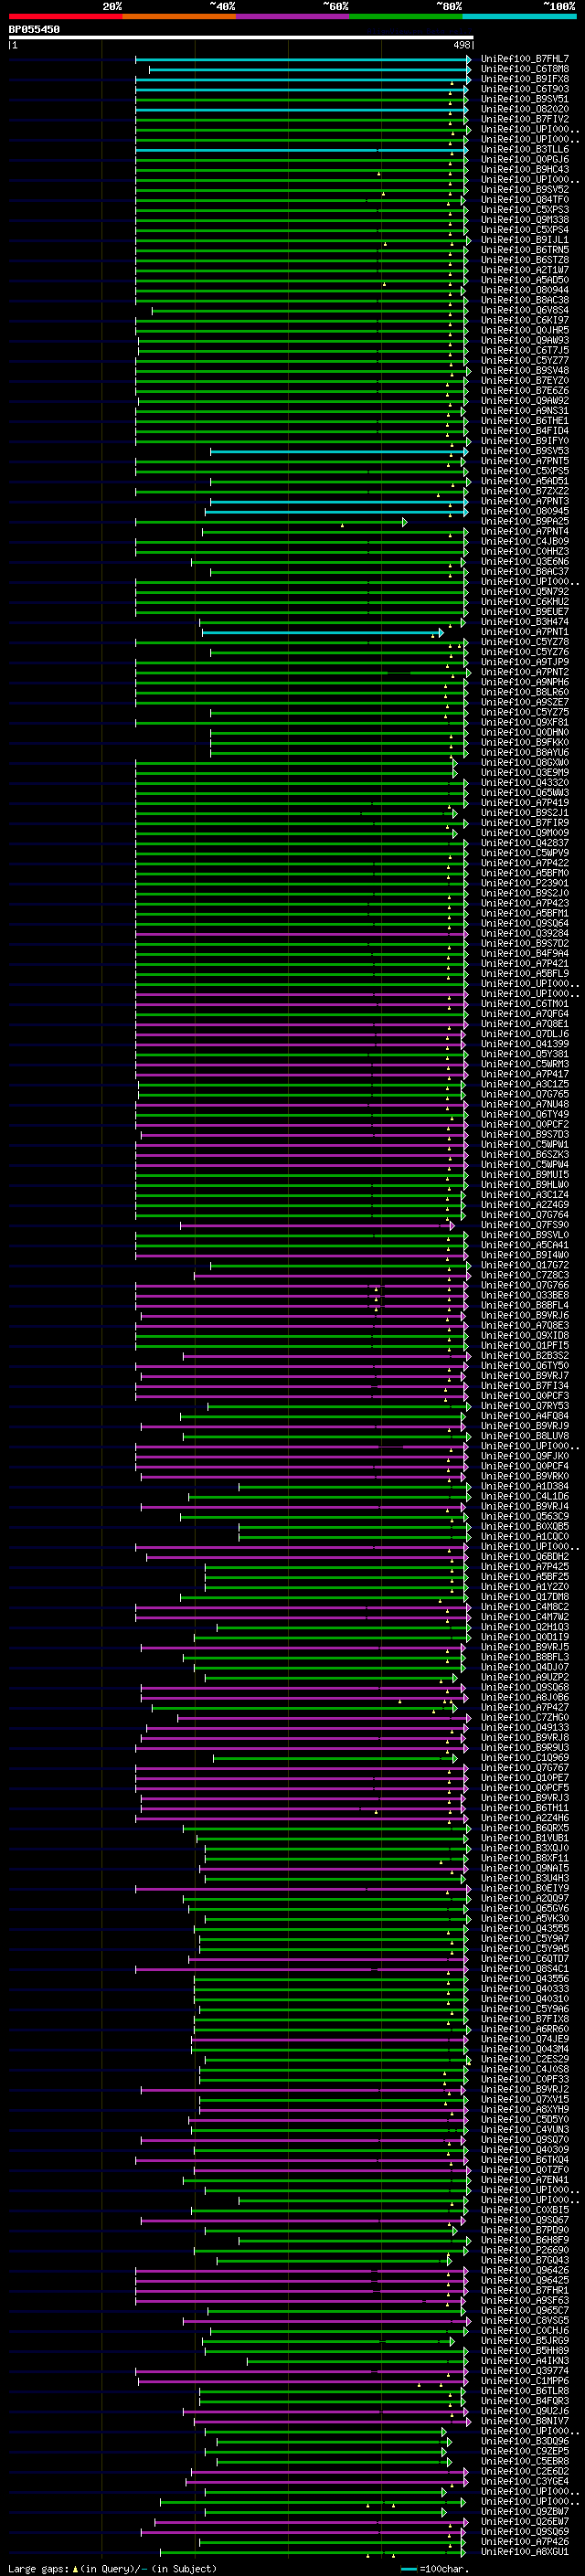Click the UniRef100_P26690 label

tap(524, 2250)
